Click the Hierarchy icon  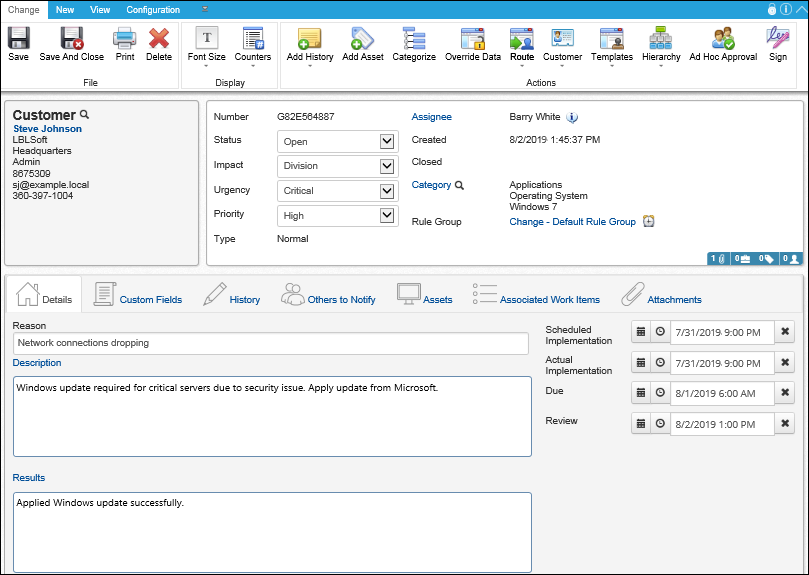click(x=660, y=39)
